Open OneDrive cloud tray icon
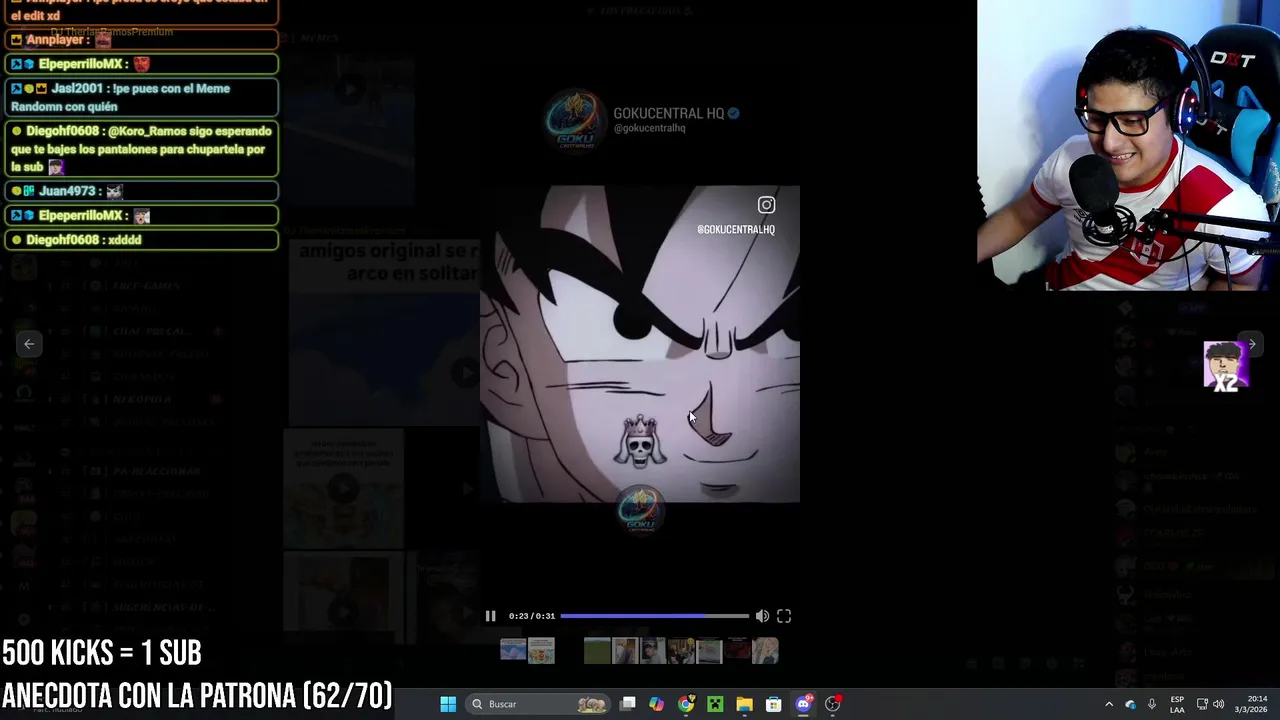The image size is (1280, 720). (1130, 704)
